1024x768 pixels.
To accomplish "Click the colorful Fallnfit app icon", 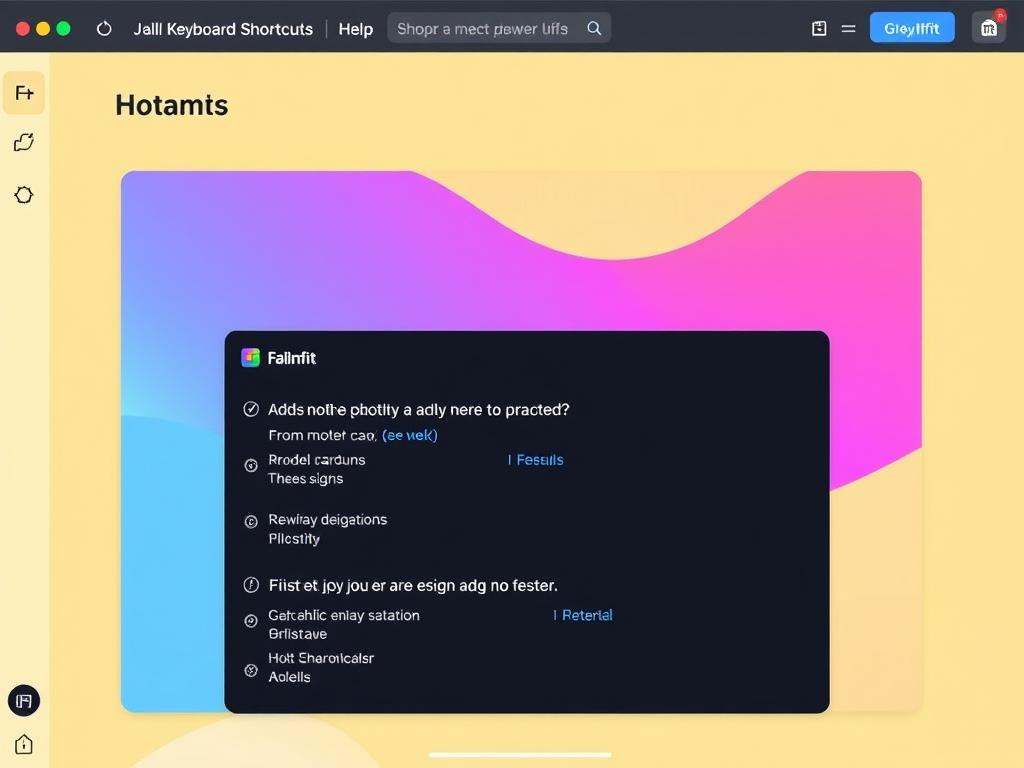I will click(250, 358).
